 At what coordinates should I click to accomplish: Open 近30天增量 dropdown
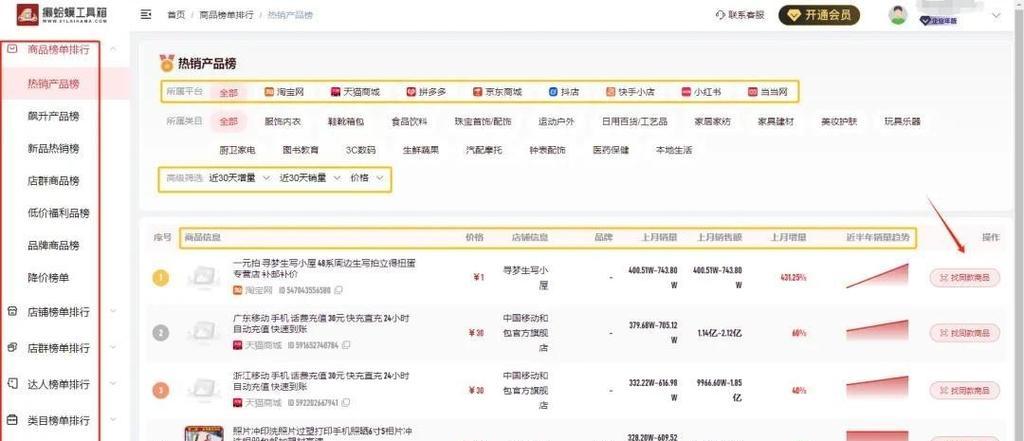coord(239,178)
